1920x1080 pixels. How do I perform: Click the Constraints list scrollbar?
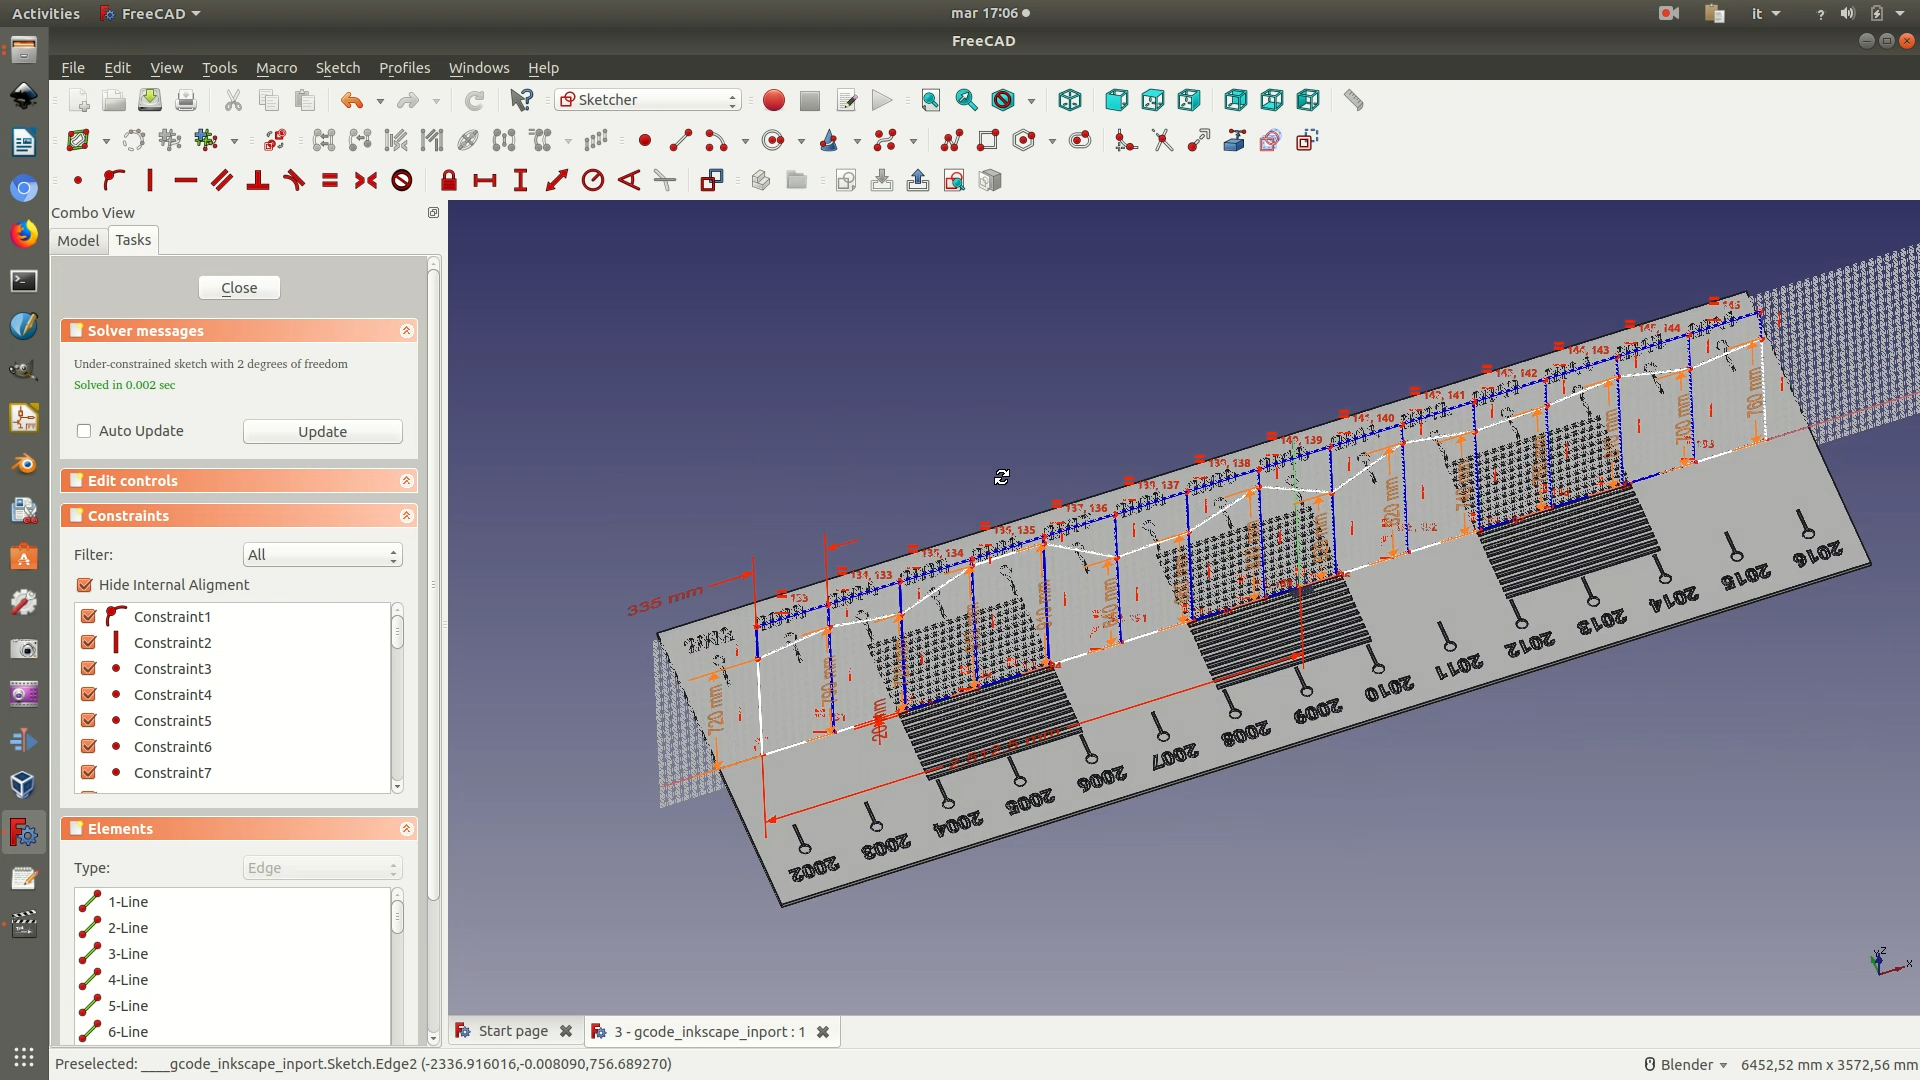[x=397, y=698]
